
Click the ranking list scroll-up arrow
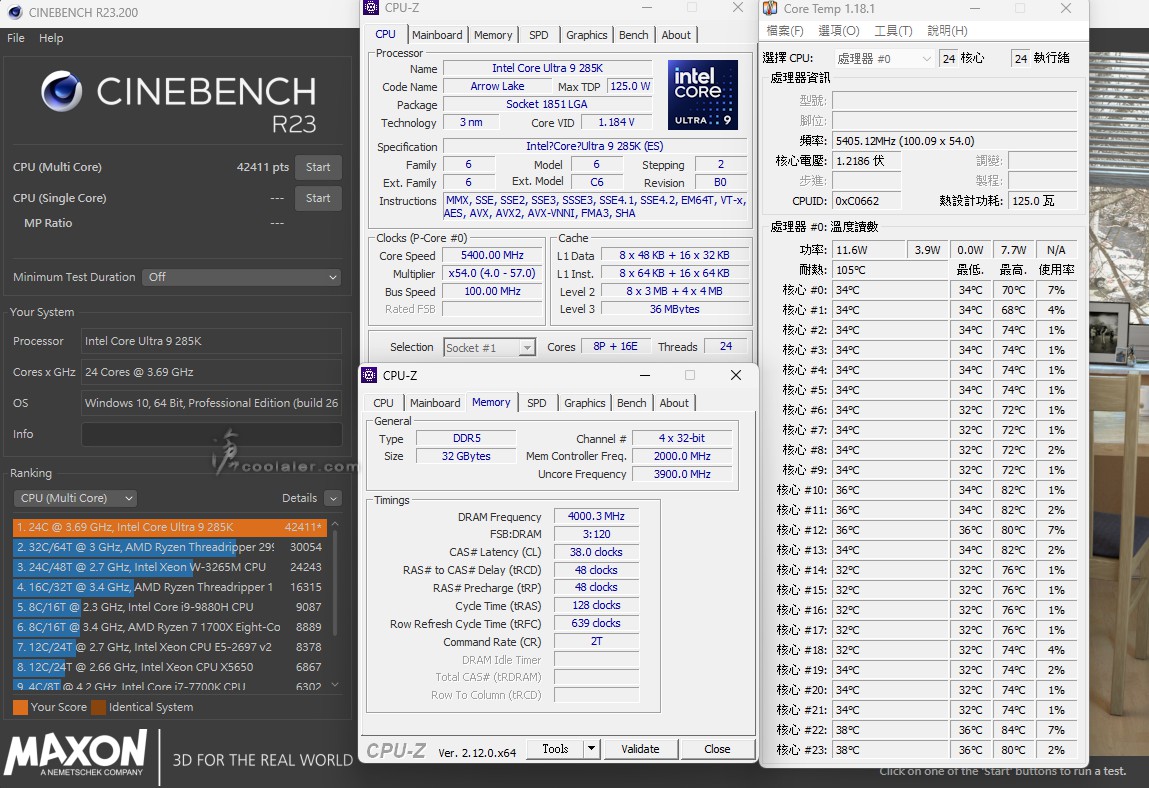[336, 524]
